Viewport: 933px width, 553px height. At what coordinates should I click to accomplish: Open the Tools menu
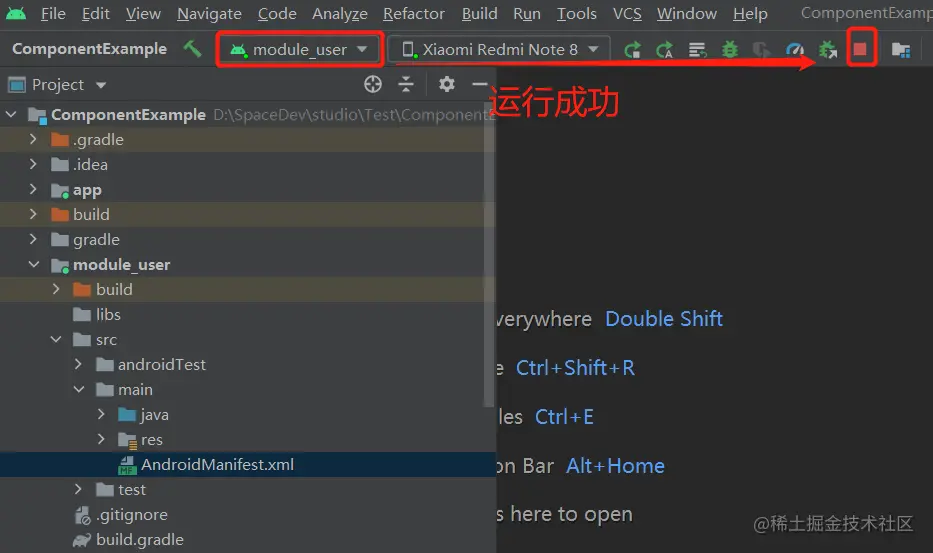(x=577, y=13)
